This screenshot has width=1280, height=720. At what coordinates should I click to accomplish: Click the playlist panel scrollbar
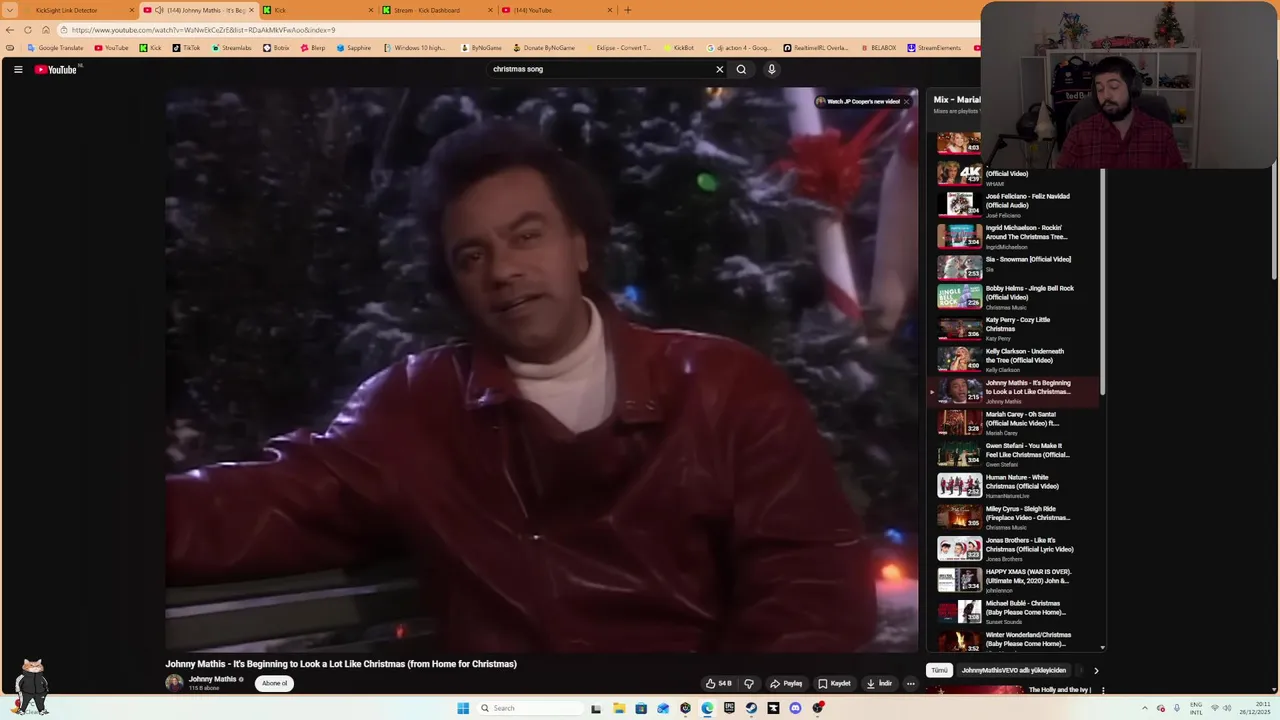click(1102, 280)
